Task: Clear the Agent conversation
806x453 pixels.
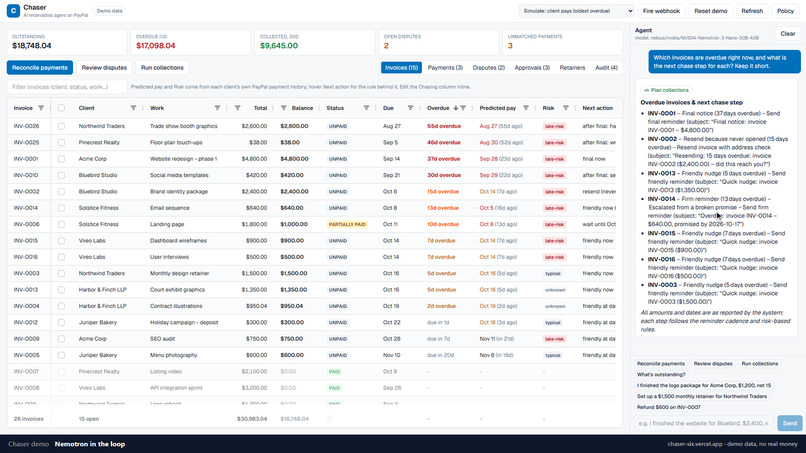Action: click(787, 33)
